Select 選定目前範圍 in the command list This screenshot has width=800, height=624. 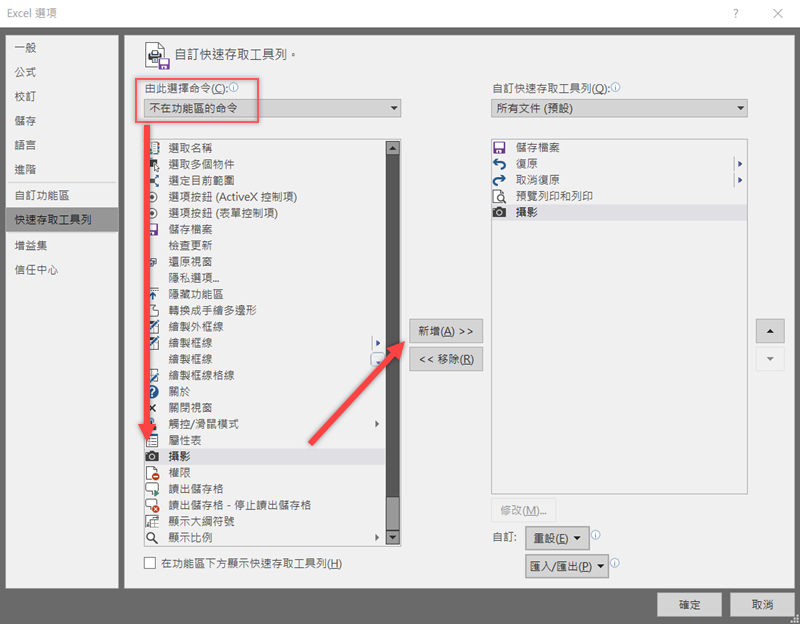pos(265,181)
